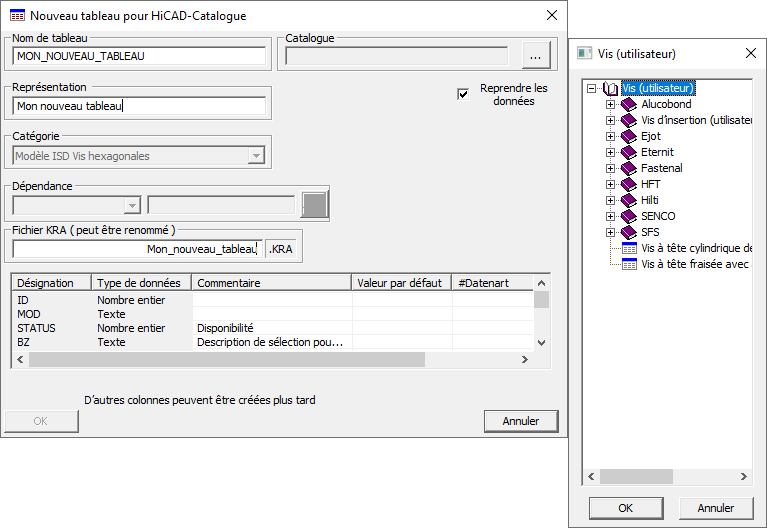Click the tree horizontal scrollbar thumb in Vis window

(x=636, y=477)
